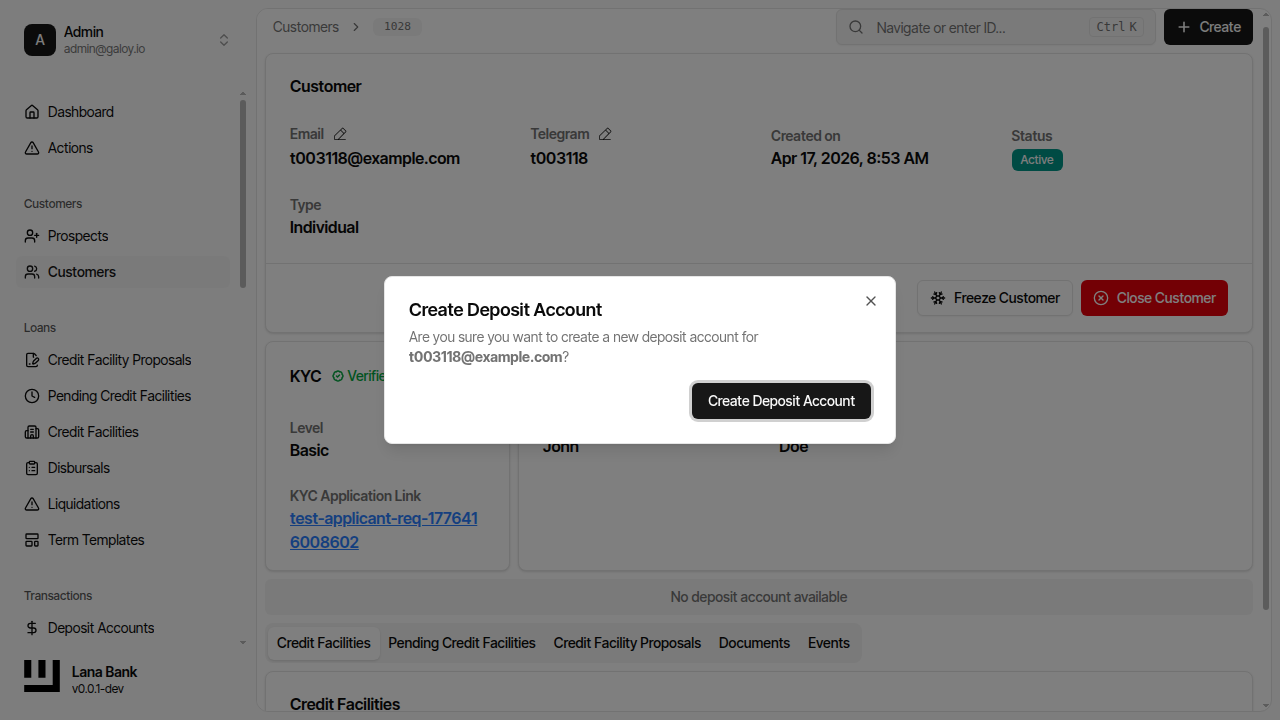Select the Actions warning icon in sidebar
Screen dimensions: 1280x720
(31, 147)
